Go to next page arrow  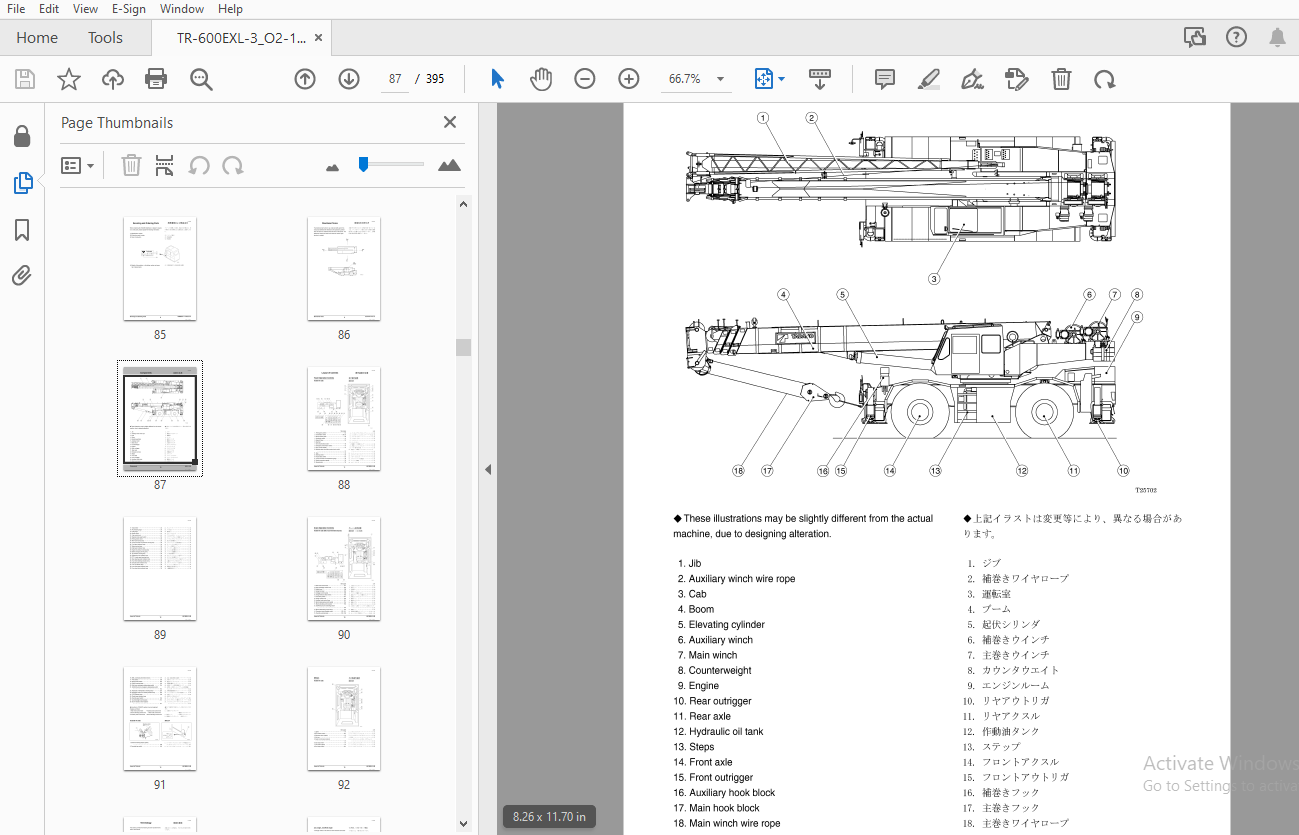(x=349, y=79)
